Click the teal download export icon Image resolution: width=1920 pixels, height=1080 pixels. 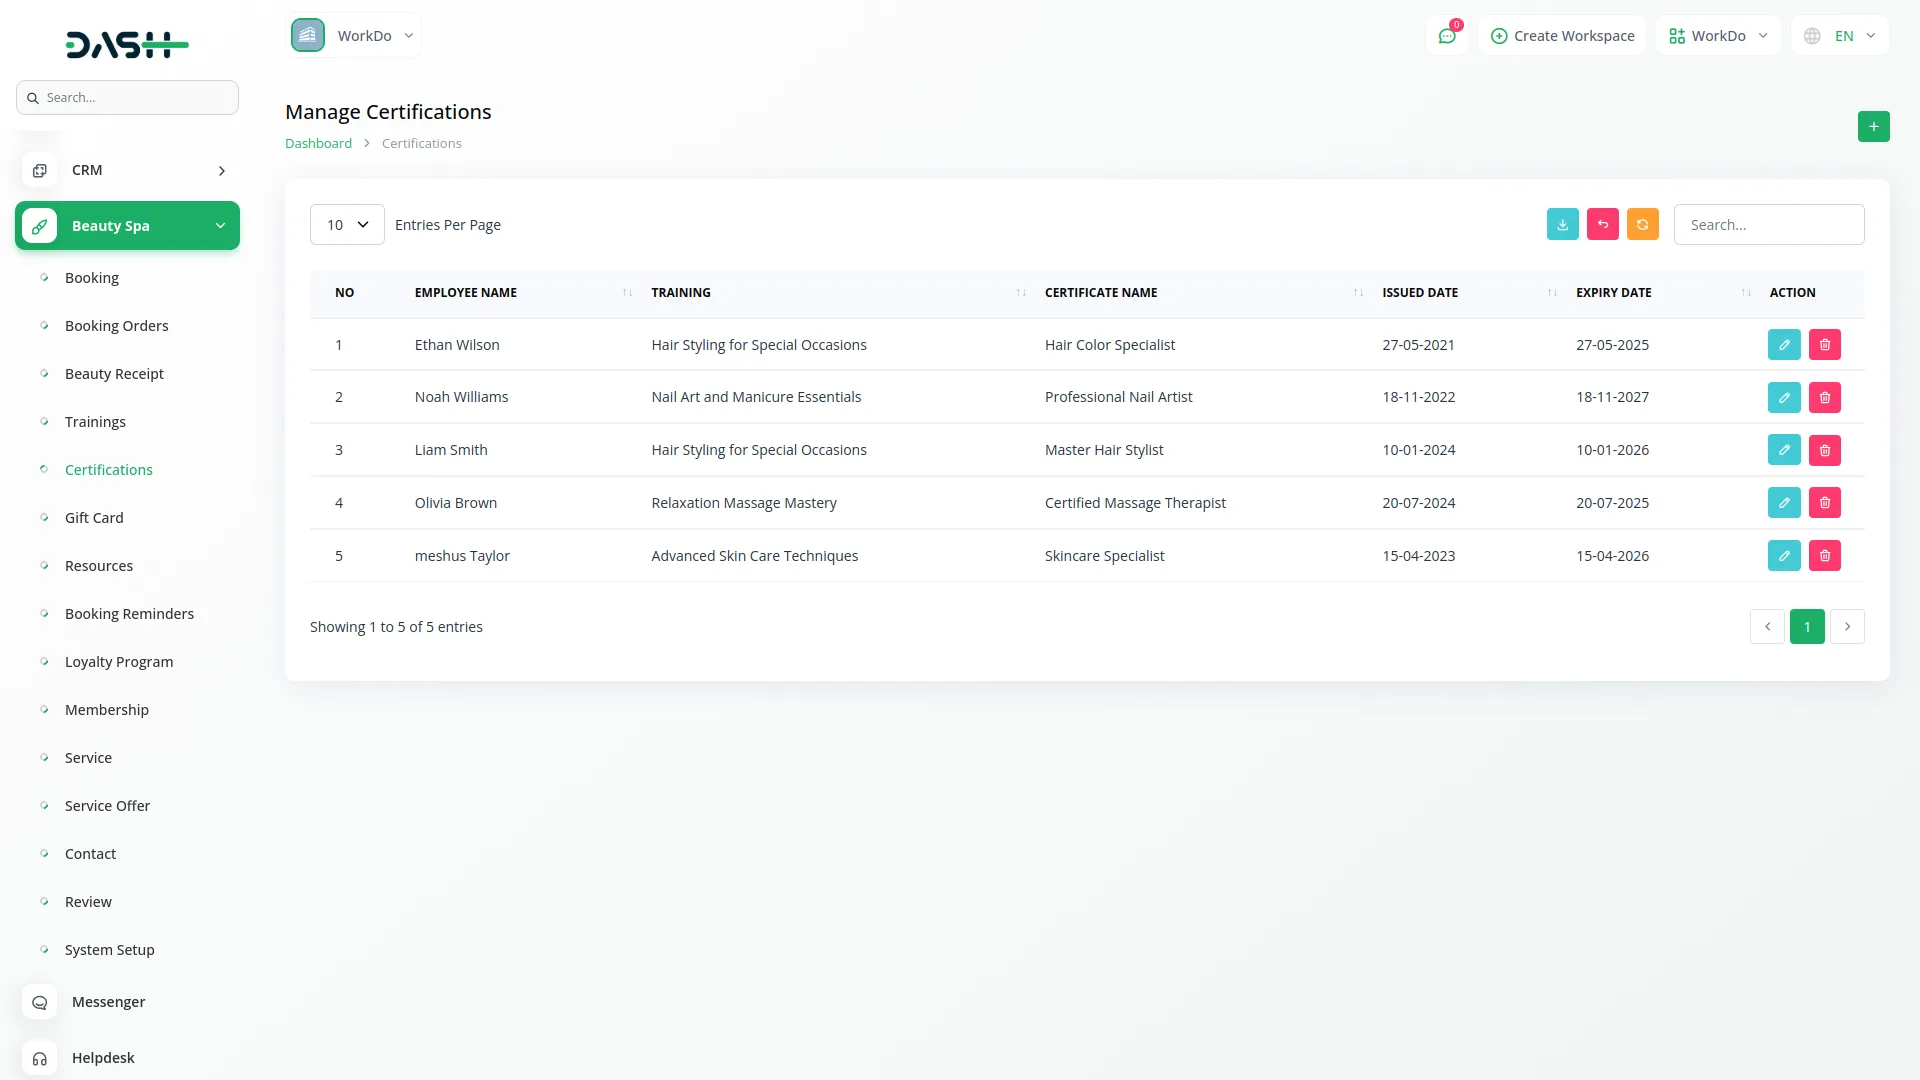click(1562, 225)
